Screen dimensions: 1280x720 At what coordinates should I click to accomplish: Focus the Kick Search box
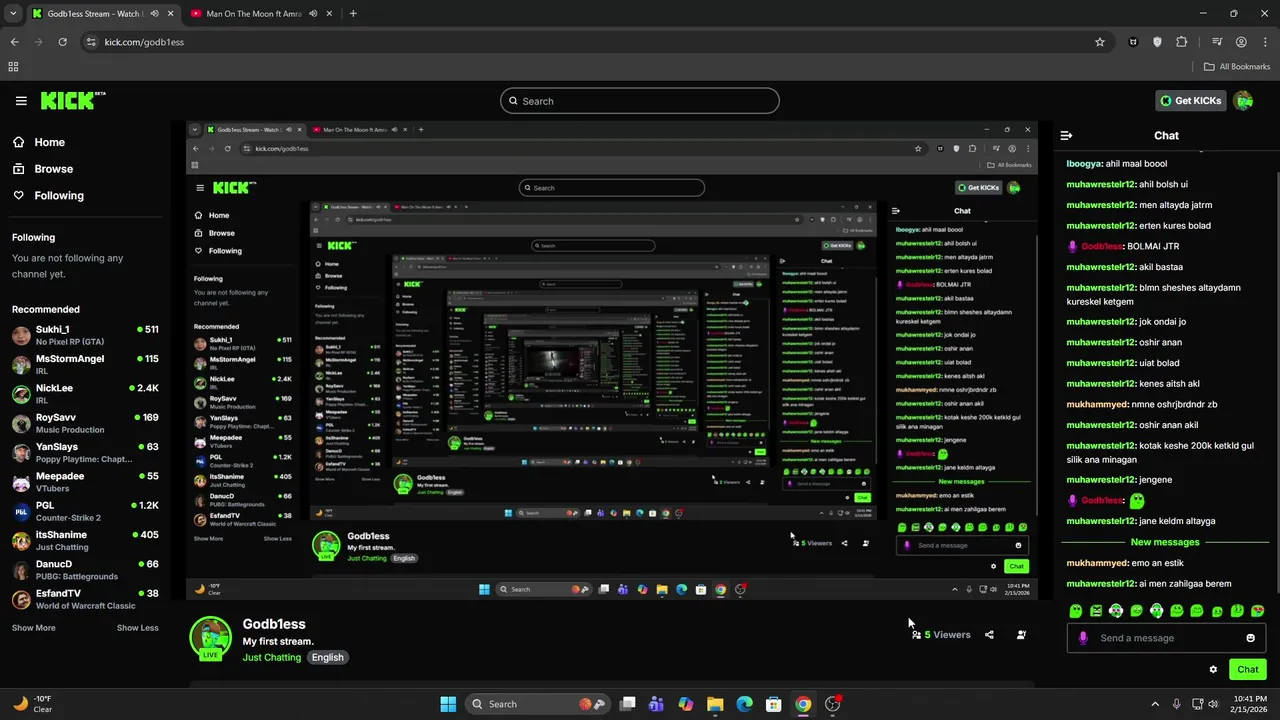[x=640, y=101]
